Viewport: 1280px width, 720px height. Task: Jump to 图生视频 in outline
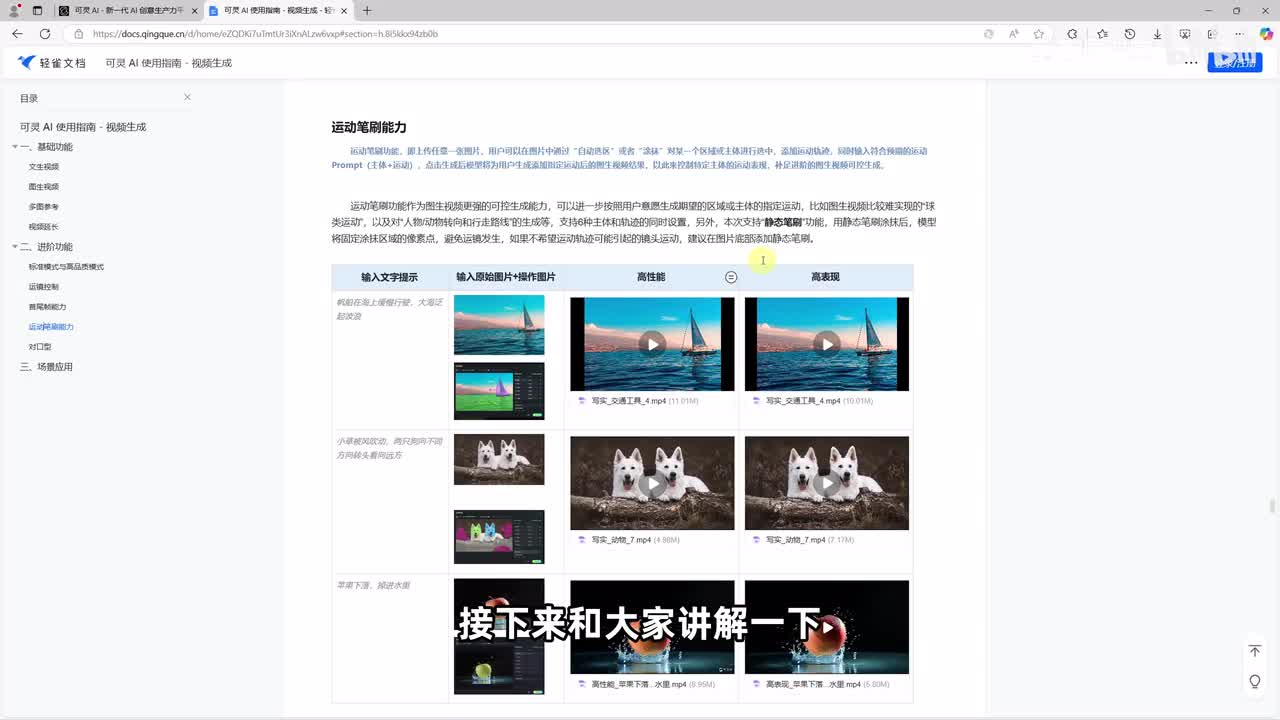click(44, 187)
